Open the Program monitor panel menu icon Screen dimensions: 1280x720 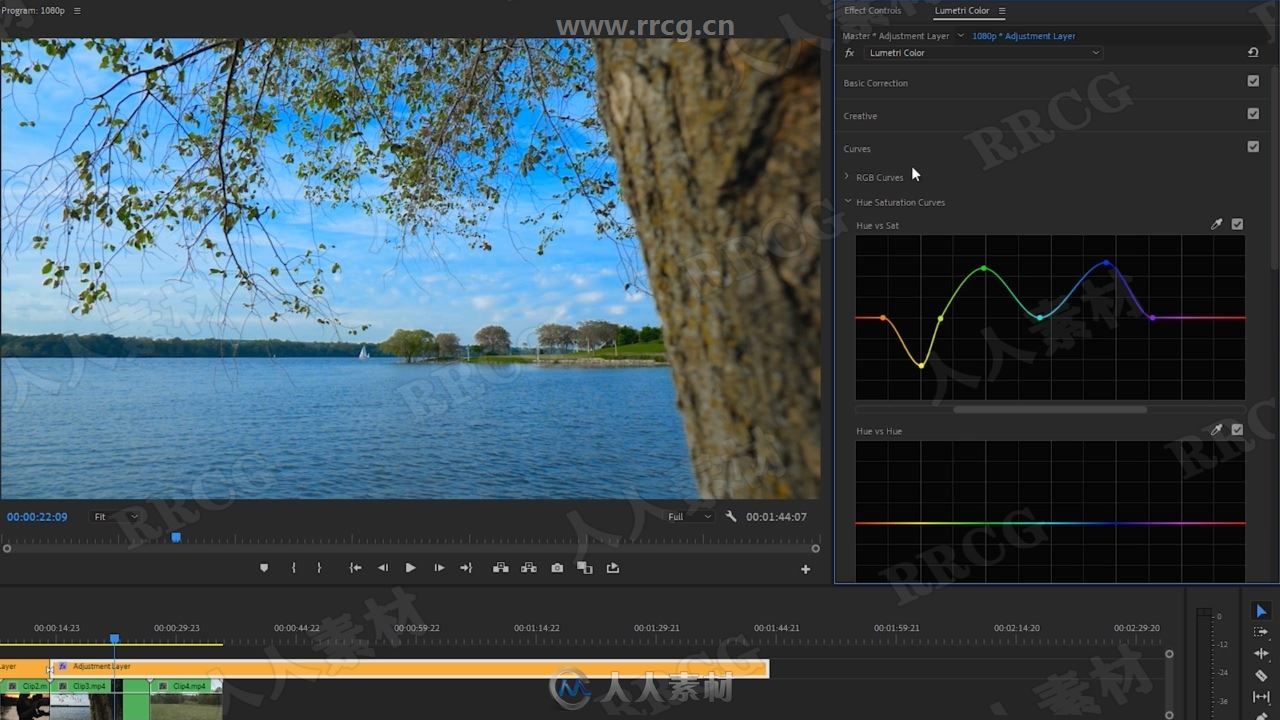coord(77,11)
